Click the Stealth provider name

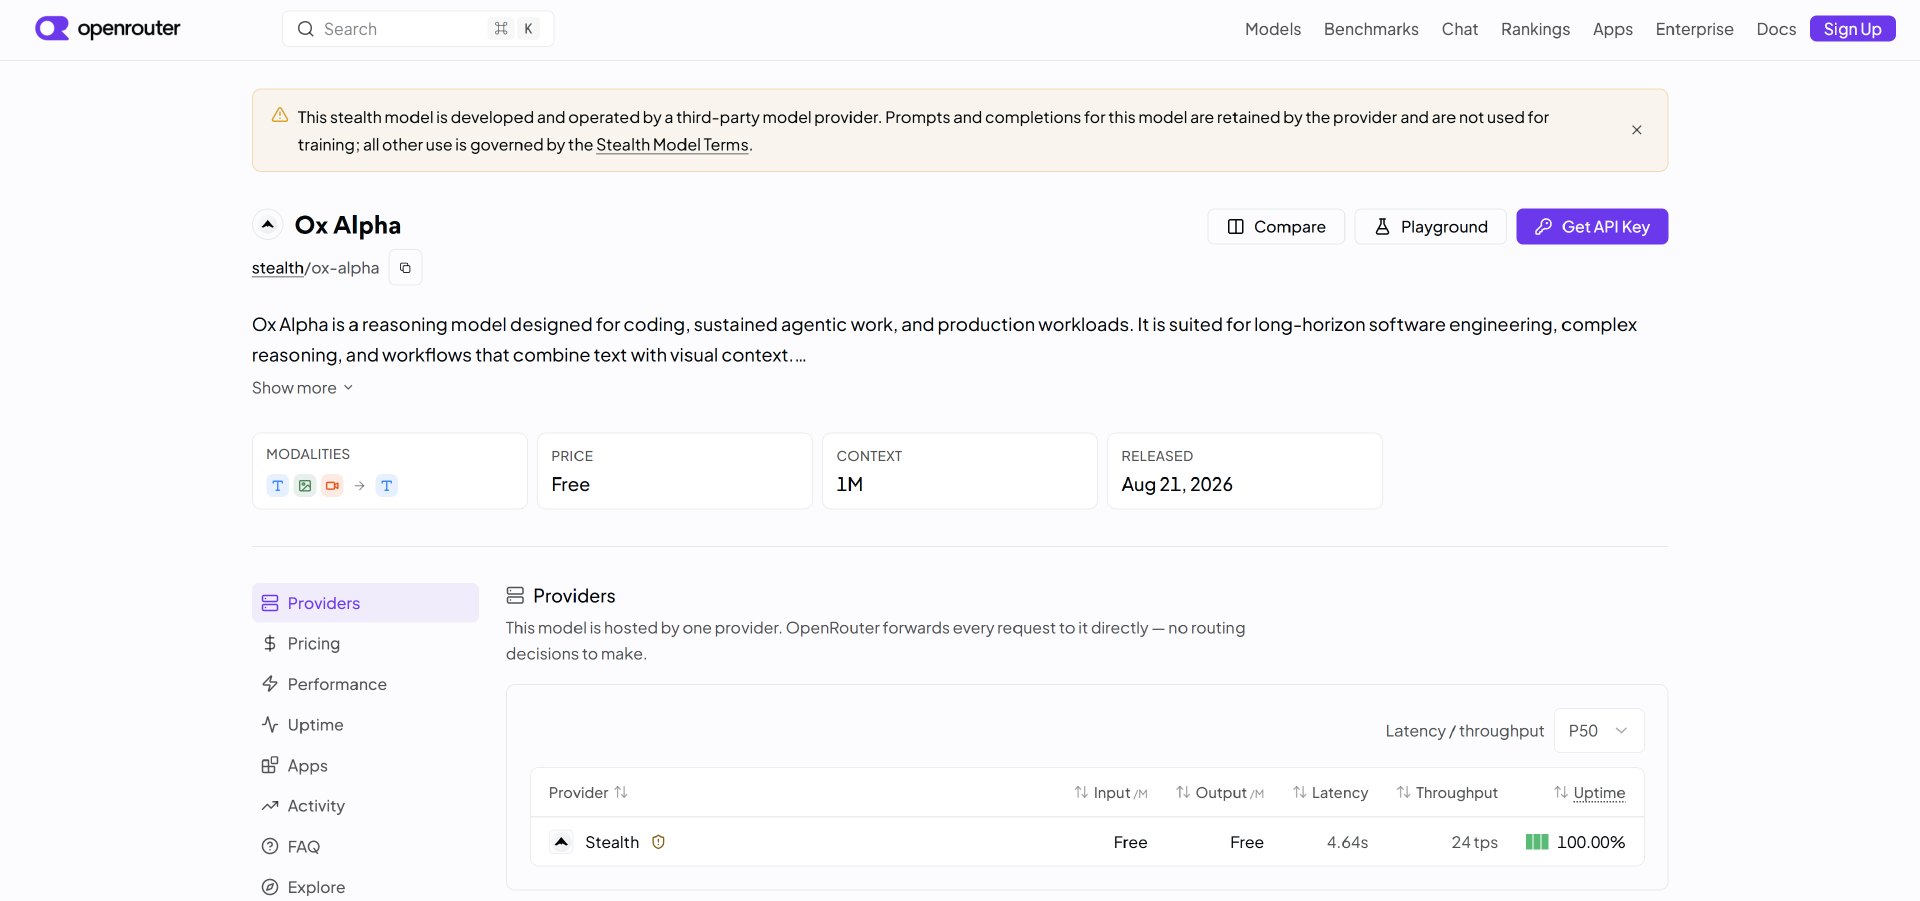612,843
